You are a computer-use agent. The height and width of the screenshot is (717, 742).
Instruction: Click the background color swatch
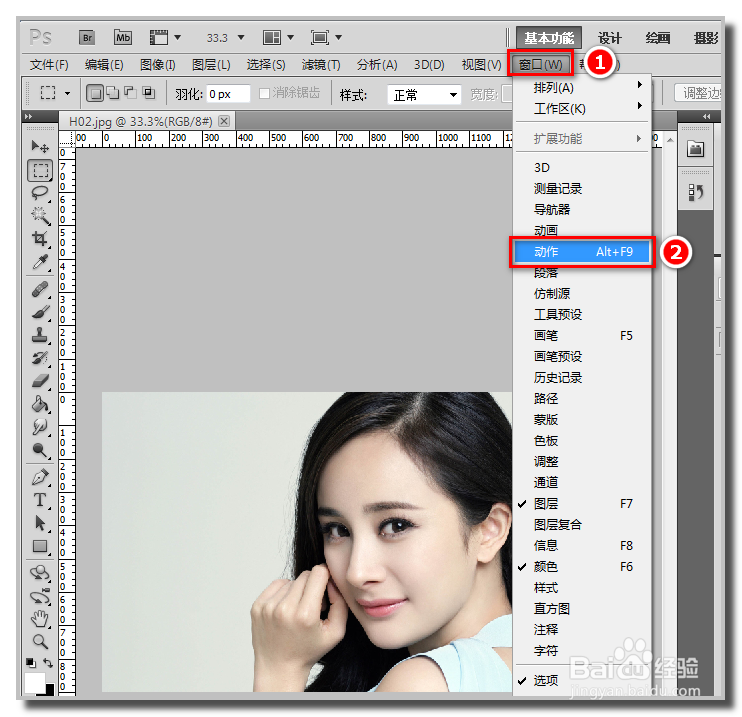pos(49,689)
